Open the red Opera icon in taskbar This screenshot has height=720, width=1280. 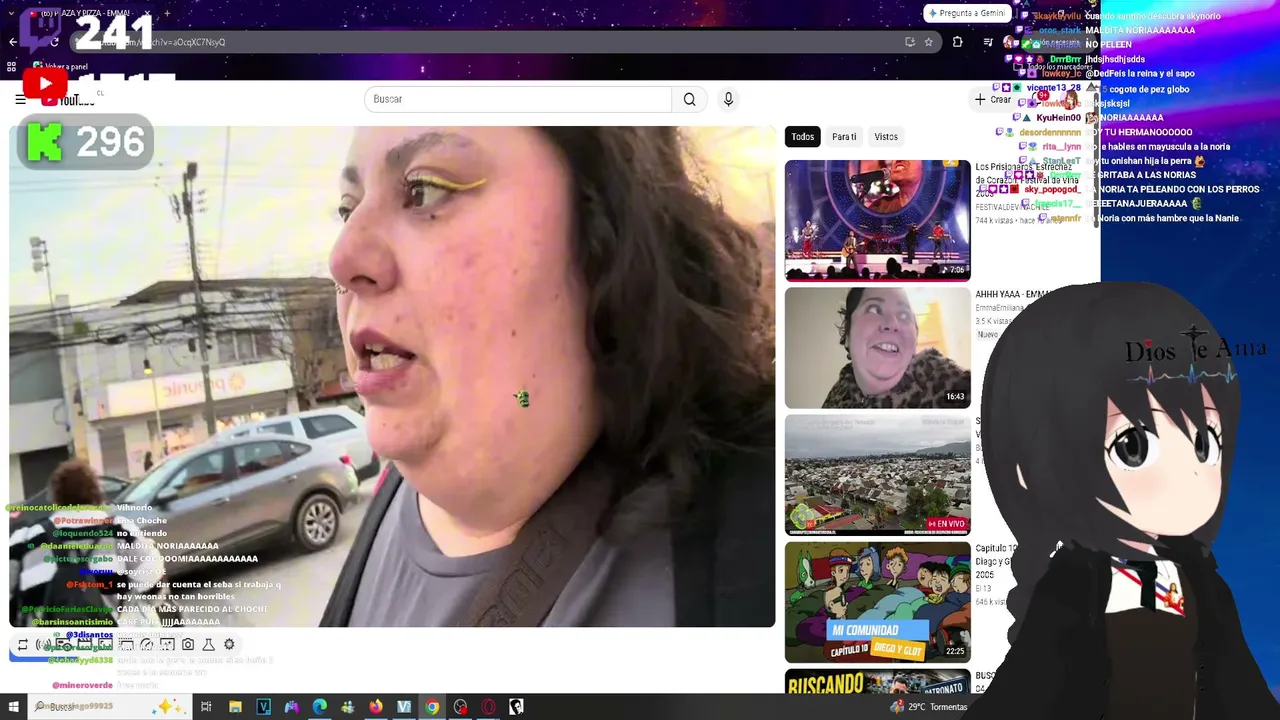point(488,707)
